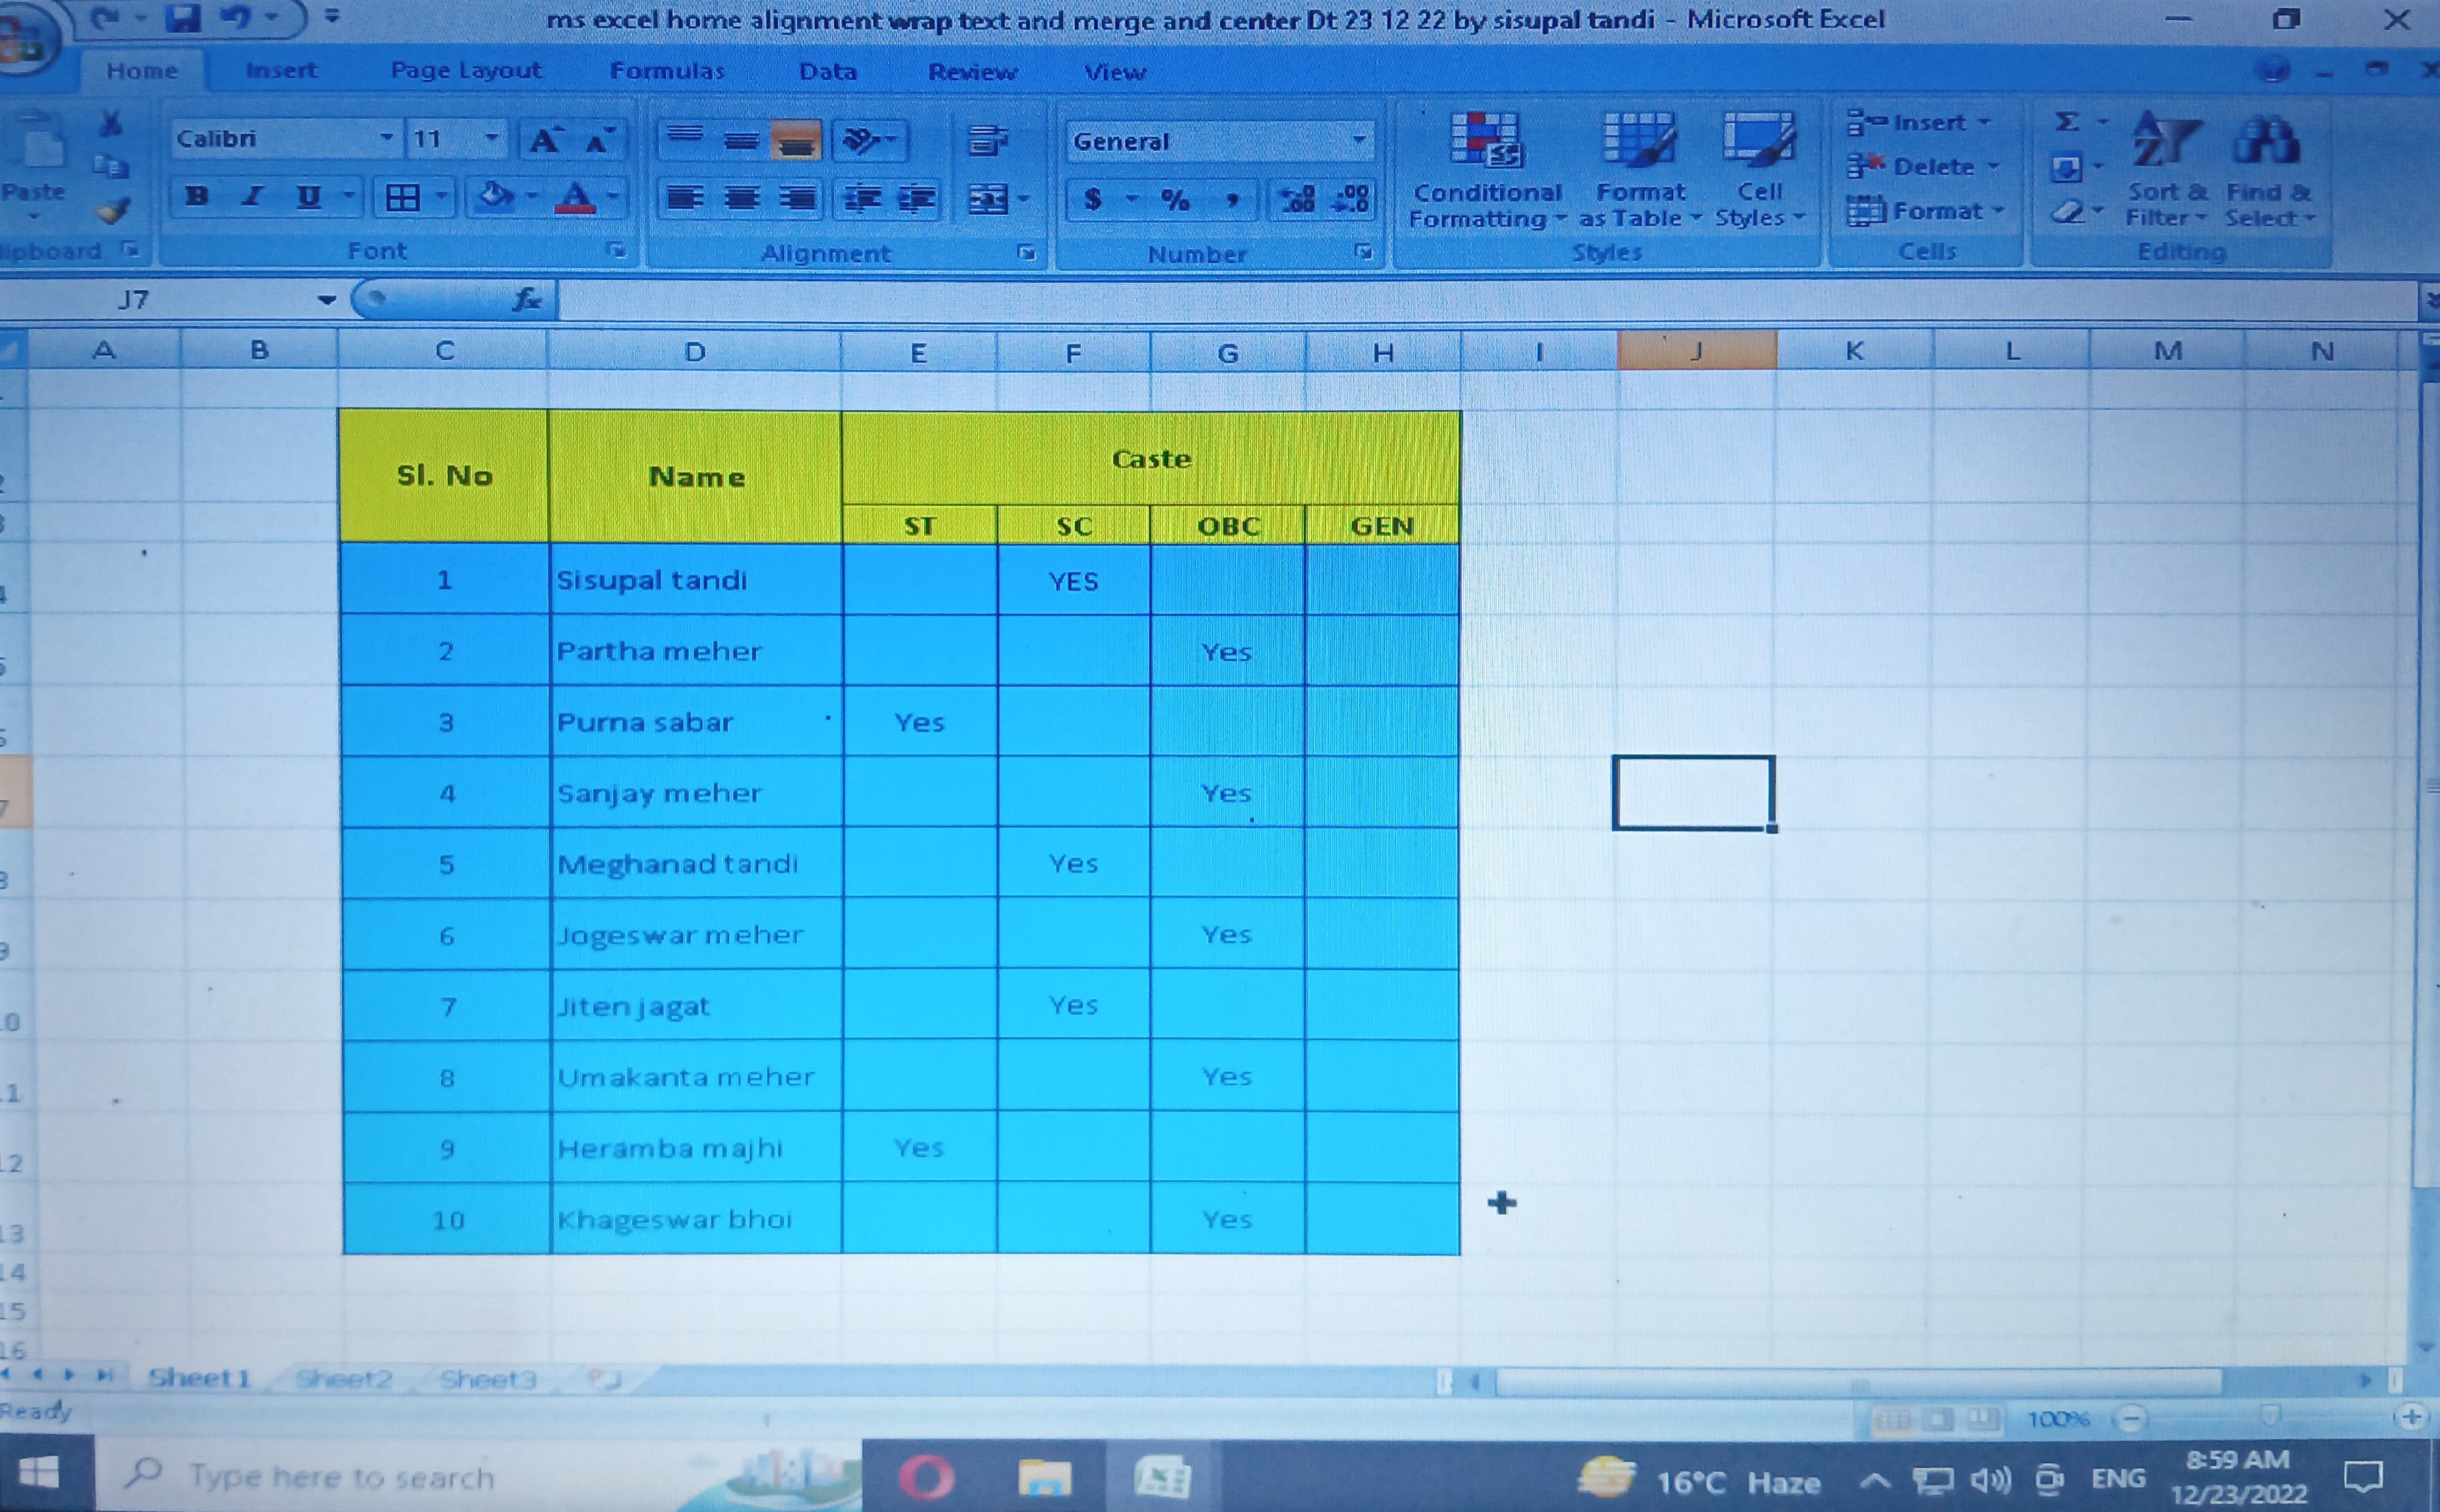The height and width of the screenshot is (1512, 2440).
Task: Switch to Sheet2 worksheet
Action: 344,1379
